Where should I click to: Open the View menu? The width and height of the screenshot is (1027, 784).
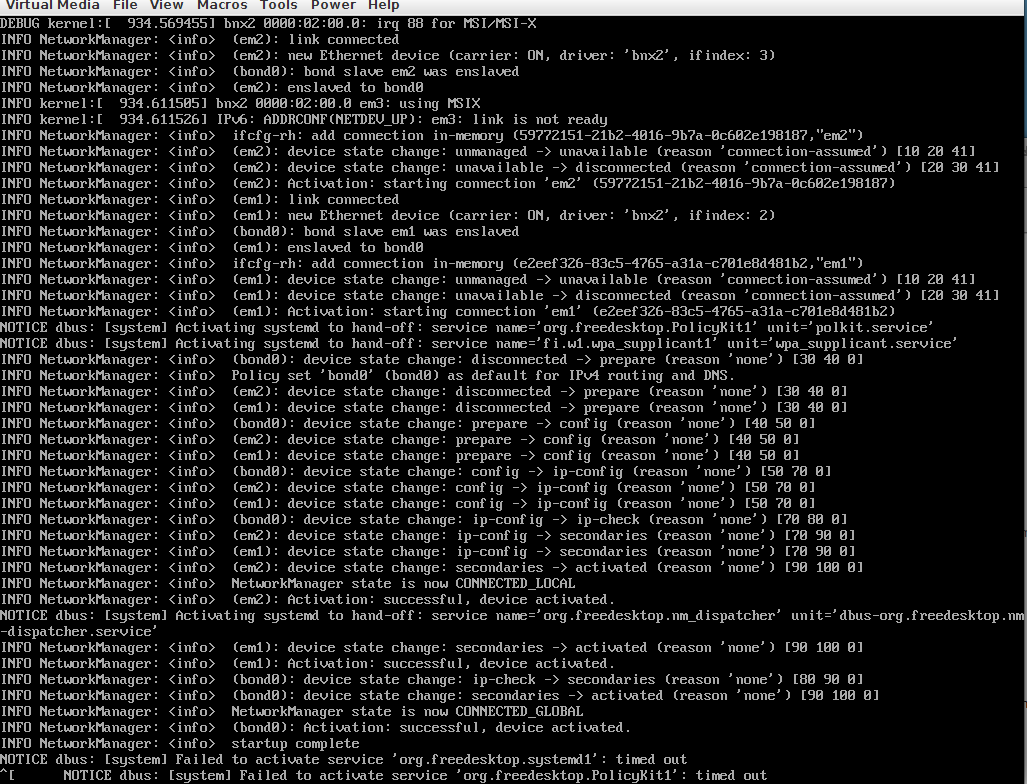[167, 6]
